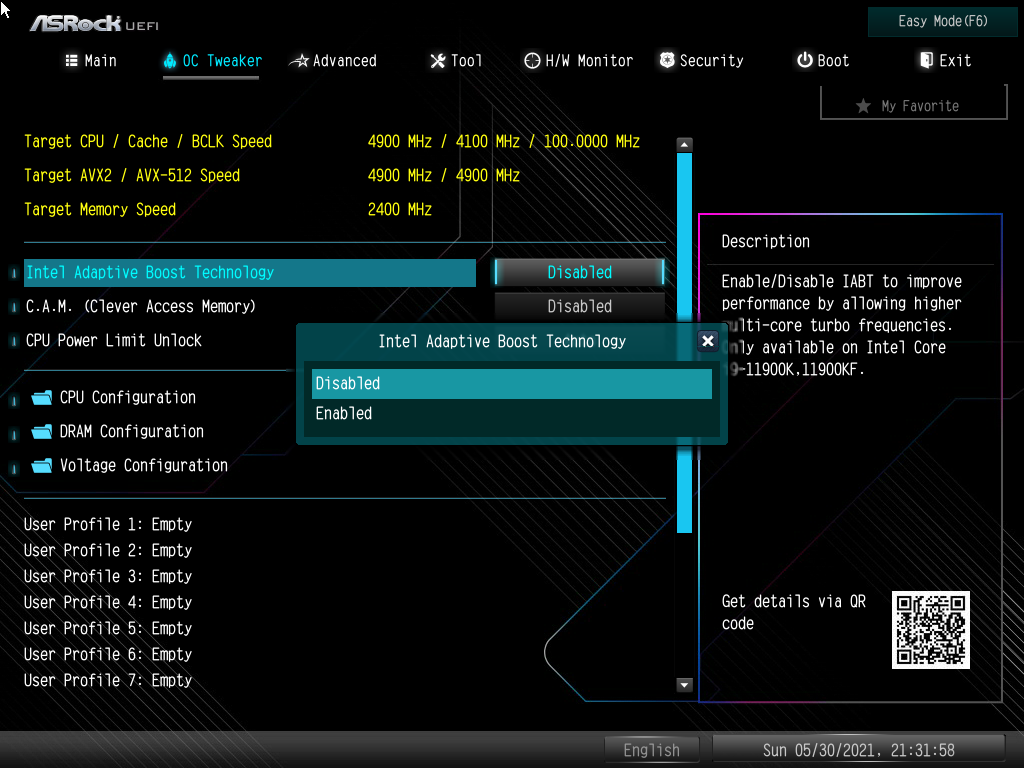The width and height of the screenshot is (1024, 768).
Task: Click the scrollbar down arrow
Action: [685, 685]
